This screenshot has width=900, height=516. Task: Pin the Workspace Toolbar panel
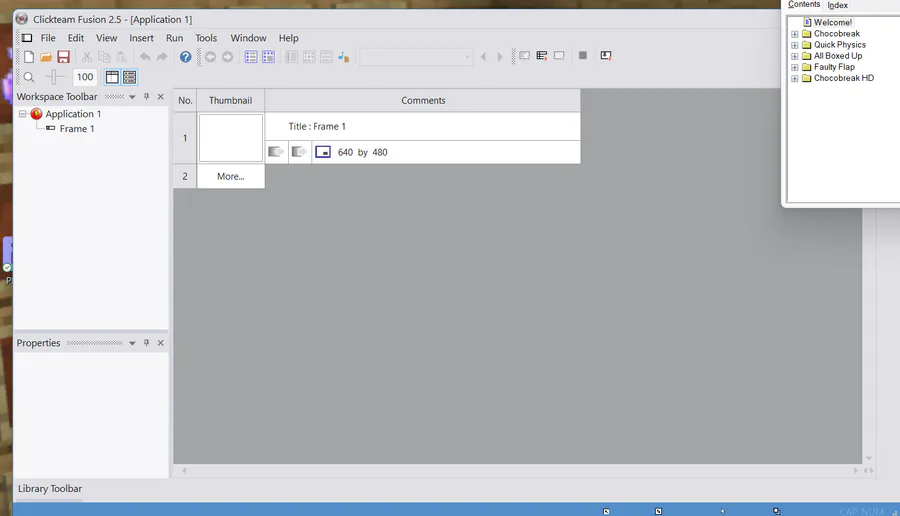point(146,96)
